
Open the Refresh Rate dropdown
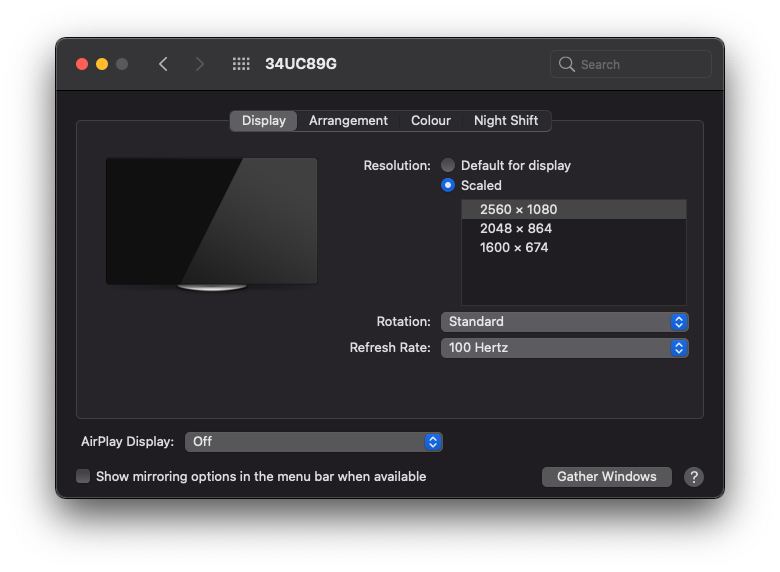565,348
